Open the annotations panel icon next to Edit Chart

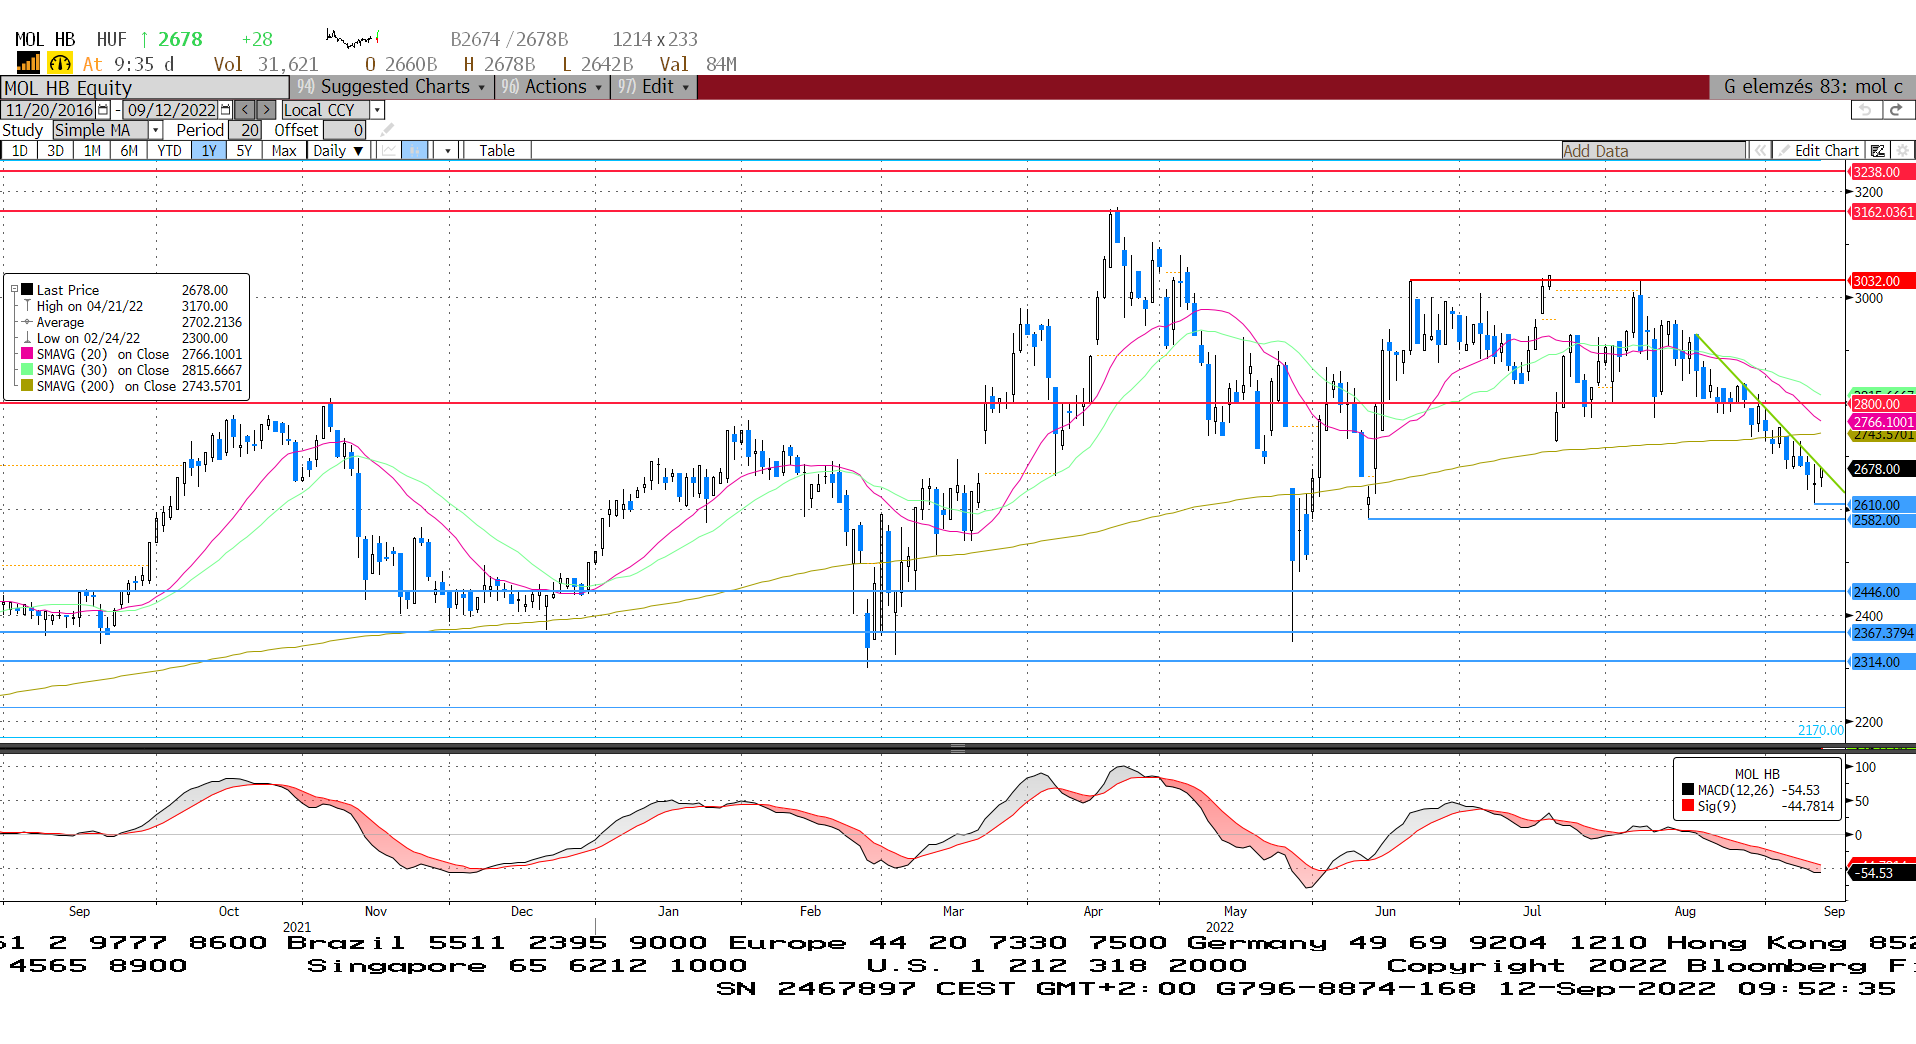tap(1878, 151)
